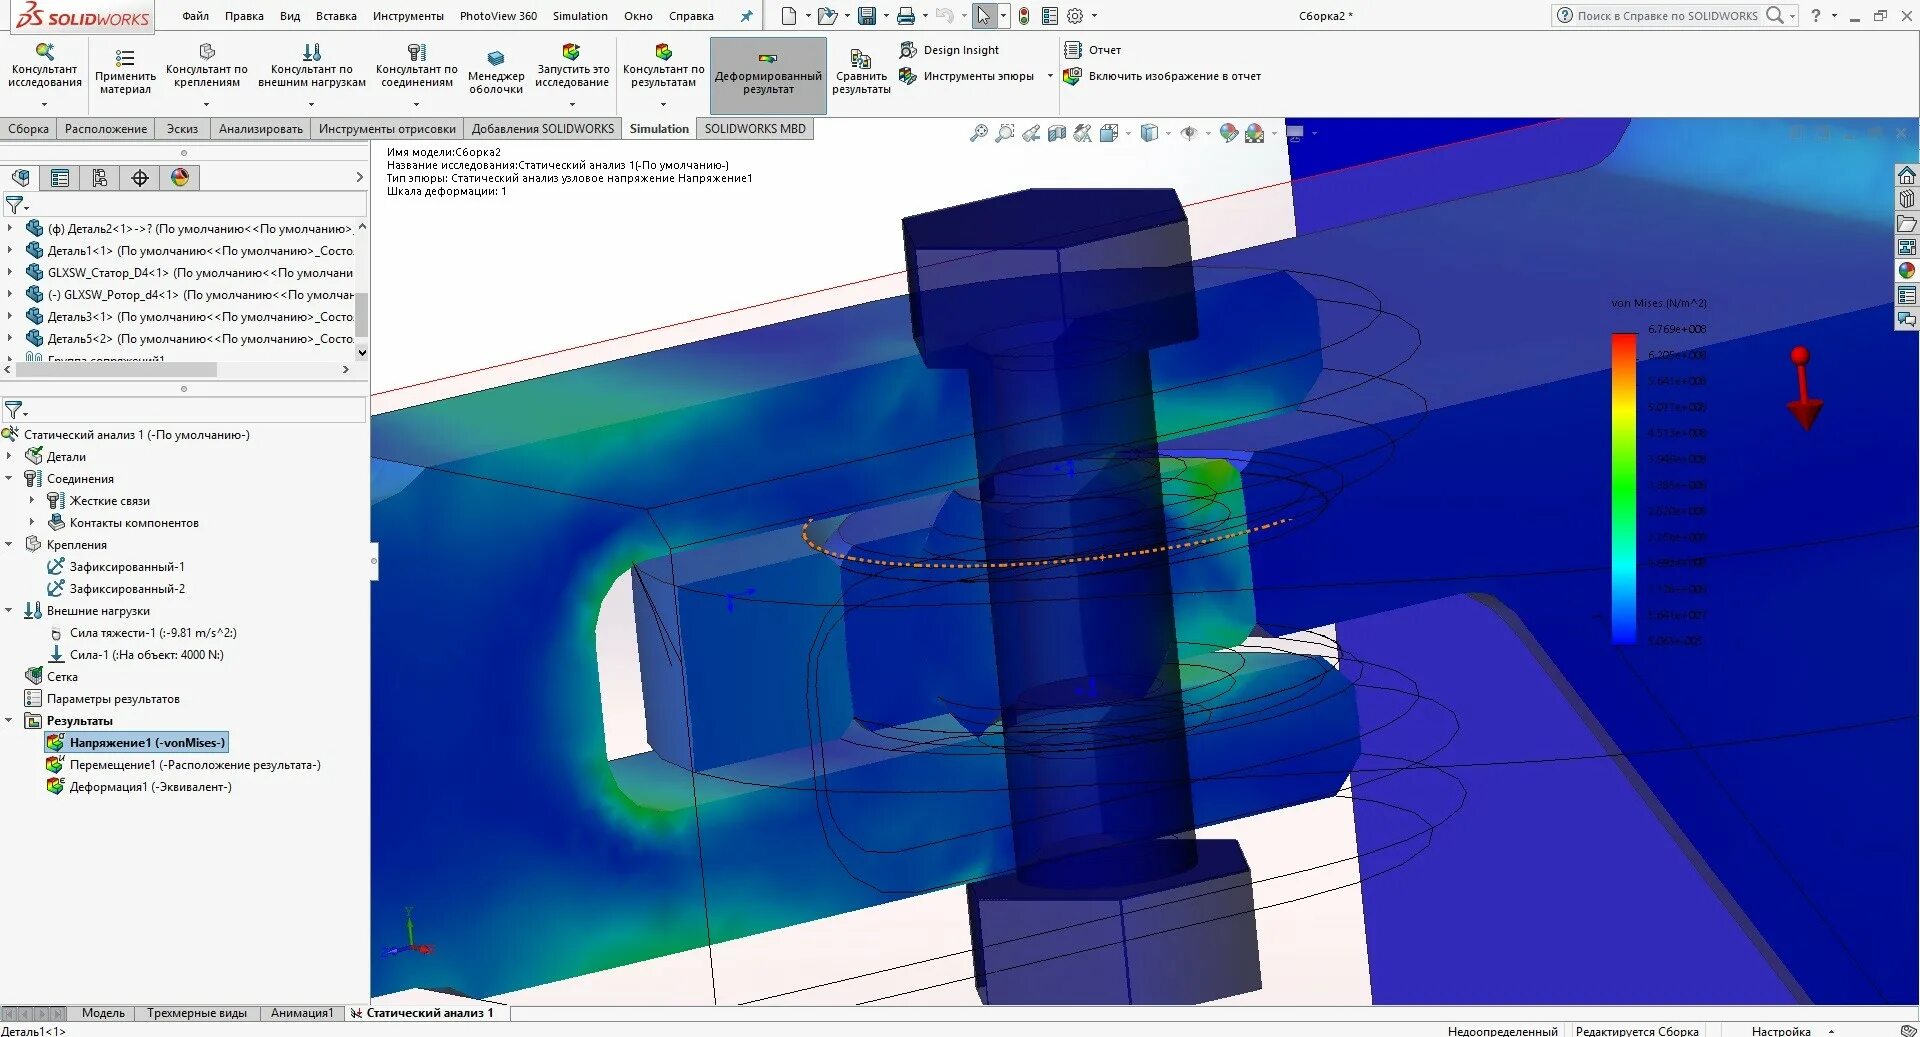Expand the Жесткие связи item
Viewport: 1920px width, 1037px height.
pyautogui.click(x=32, y=500)
